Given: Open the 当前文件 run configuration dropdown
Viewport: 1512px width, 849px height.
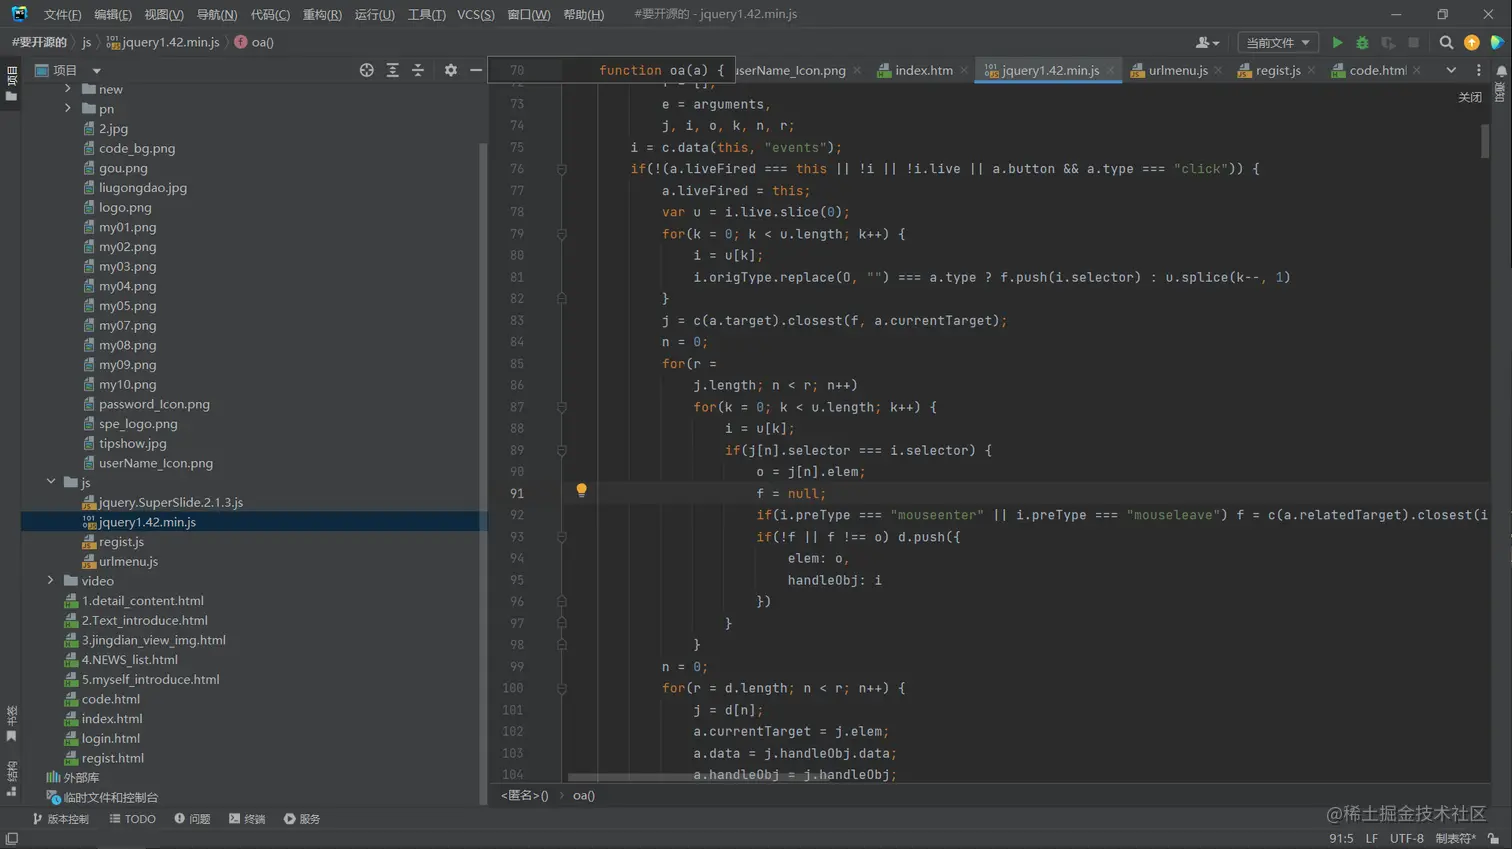Looking at the screenshot, I should click(x=1277, y=43).
